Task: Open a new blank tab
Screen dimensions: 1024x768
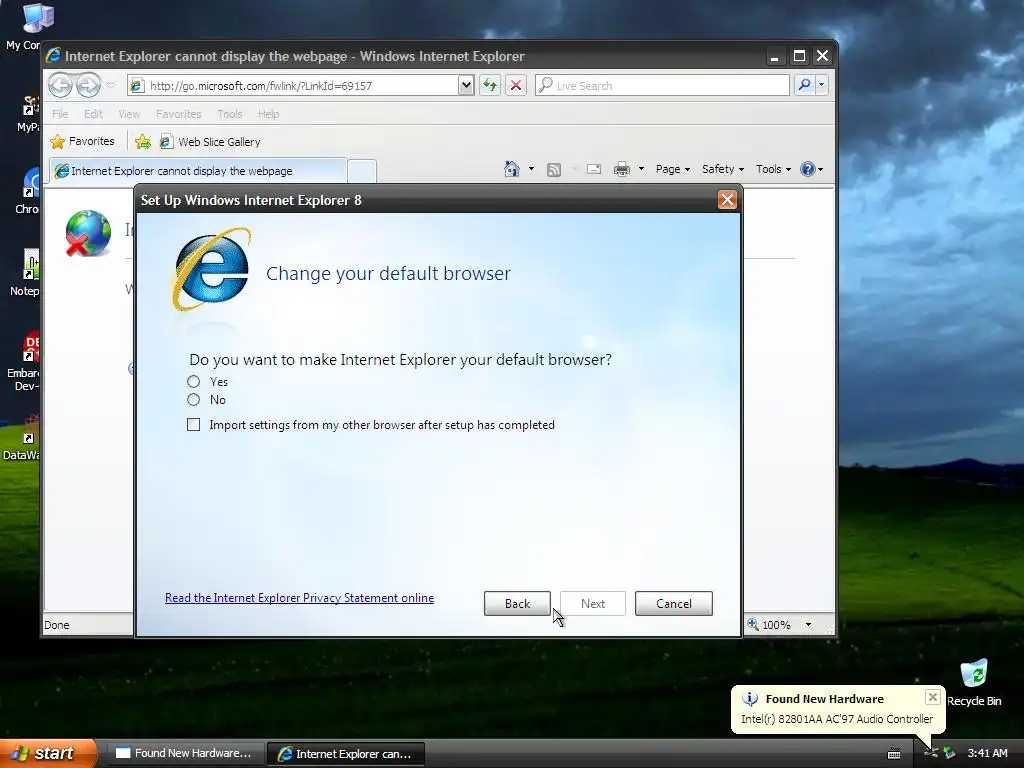Action: (362, 171)
